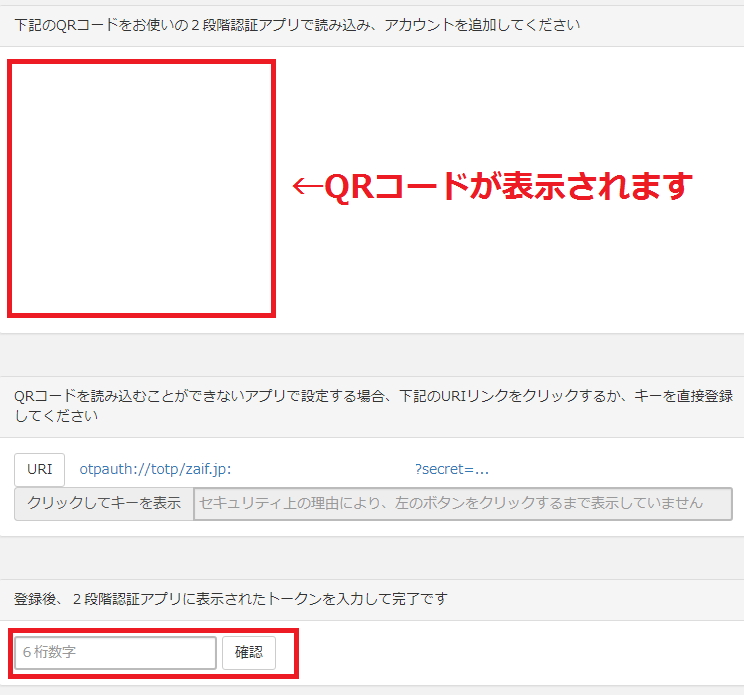The width and height of the screenshot is (744, 695).
Task: Select the text 下記のQRコードをお使いの２段階認証アプリで読み込み
Action: 193,25
